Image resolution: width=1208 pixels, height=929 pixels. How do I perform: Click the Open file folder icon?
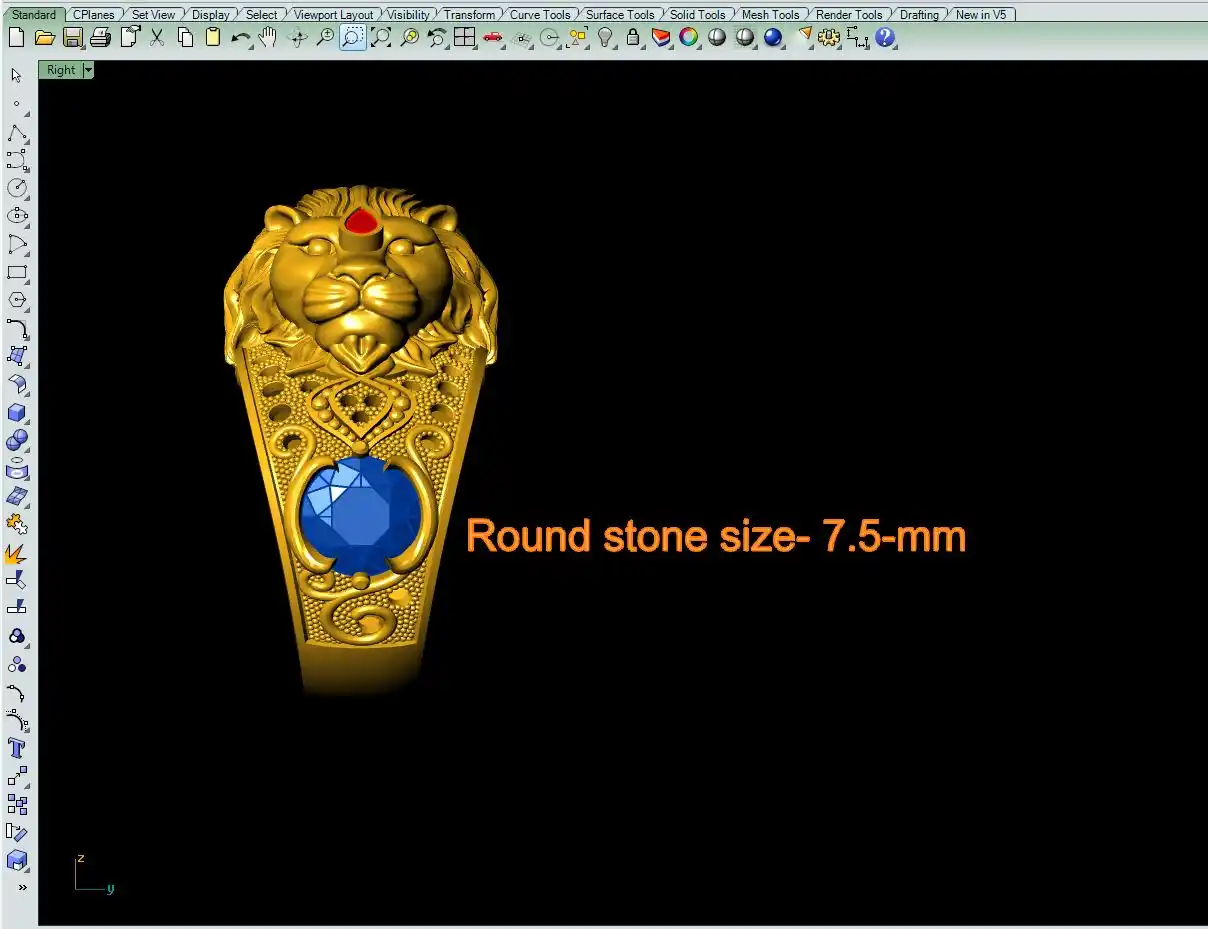(44, 38)
